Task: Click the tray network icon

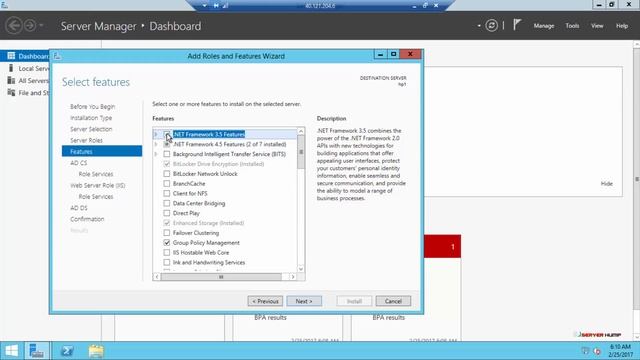Action: click(x=585, y=351)
